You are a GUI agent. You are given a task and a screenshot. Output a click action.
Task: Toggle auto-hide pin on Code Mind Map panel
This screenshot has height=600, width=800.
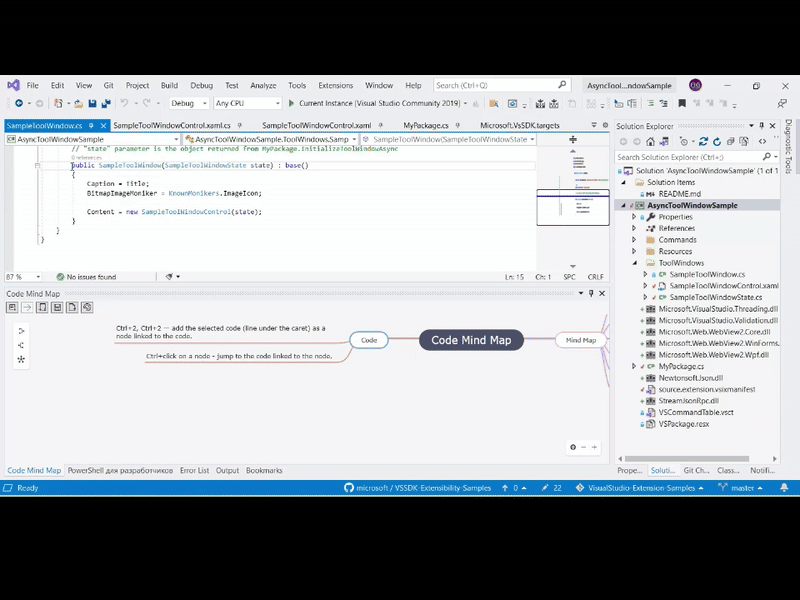(x=591, y=293)
